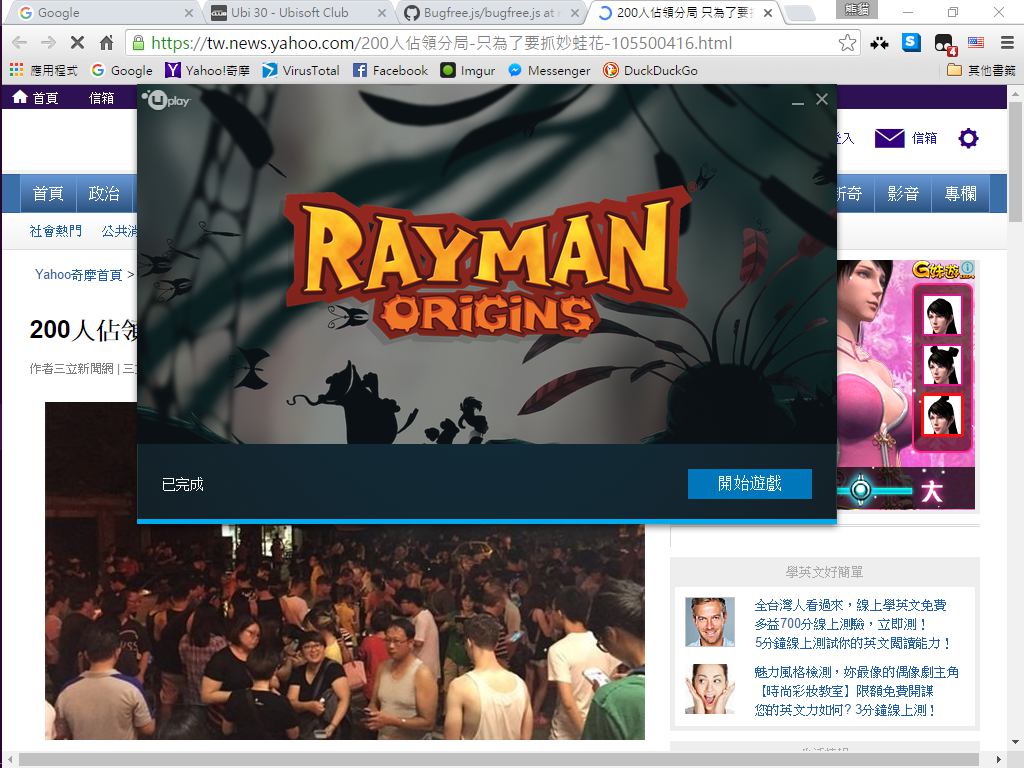Open the 其他書籤 bookmarks folder
The width and height of the screenshot is (1024, 768).
click(980, 70)
